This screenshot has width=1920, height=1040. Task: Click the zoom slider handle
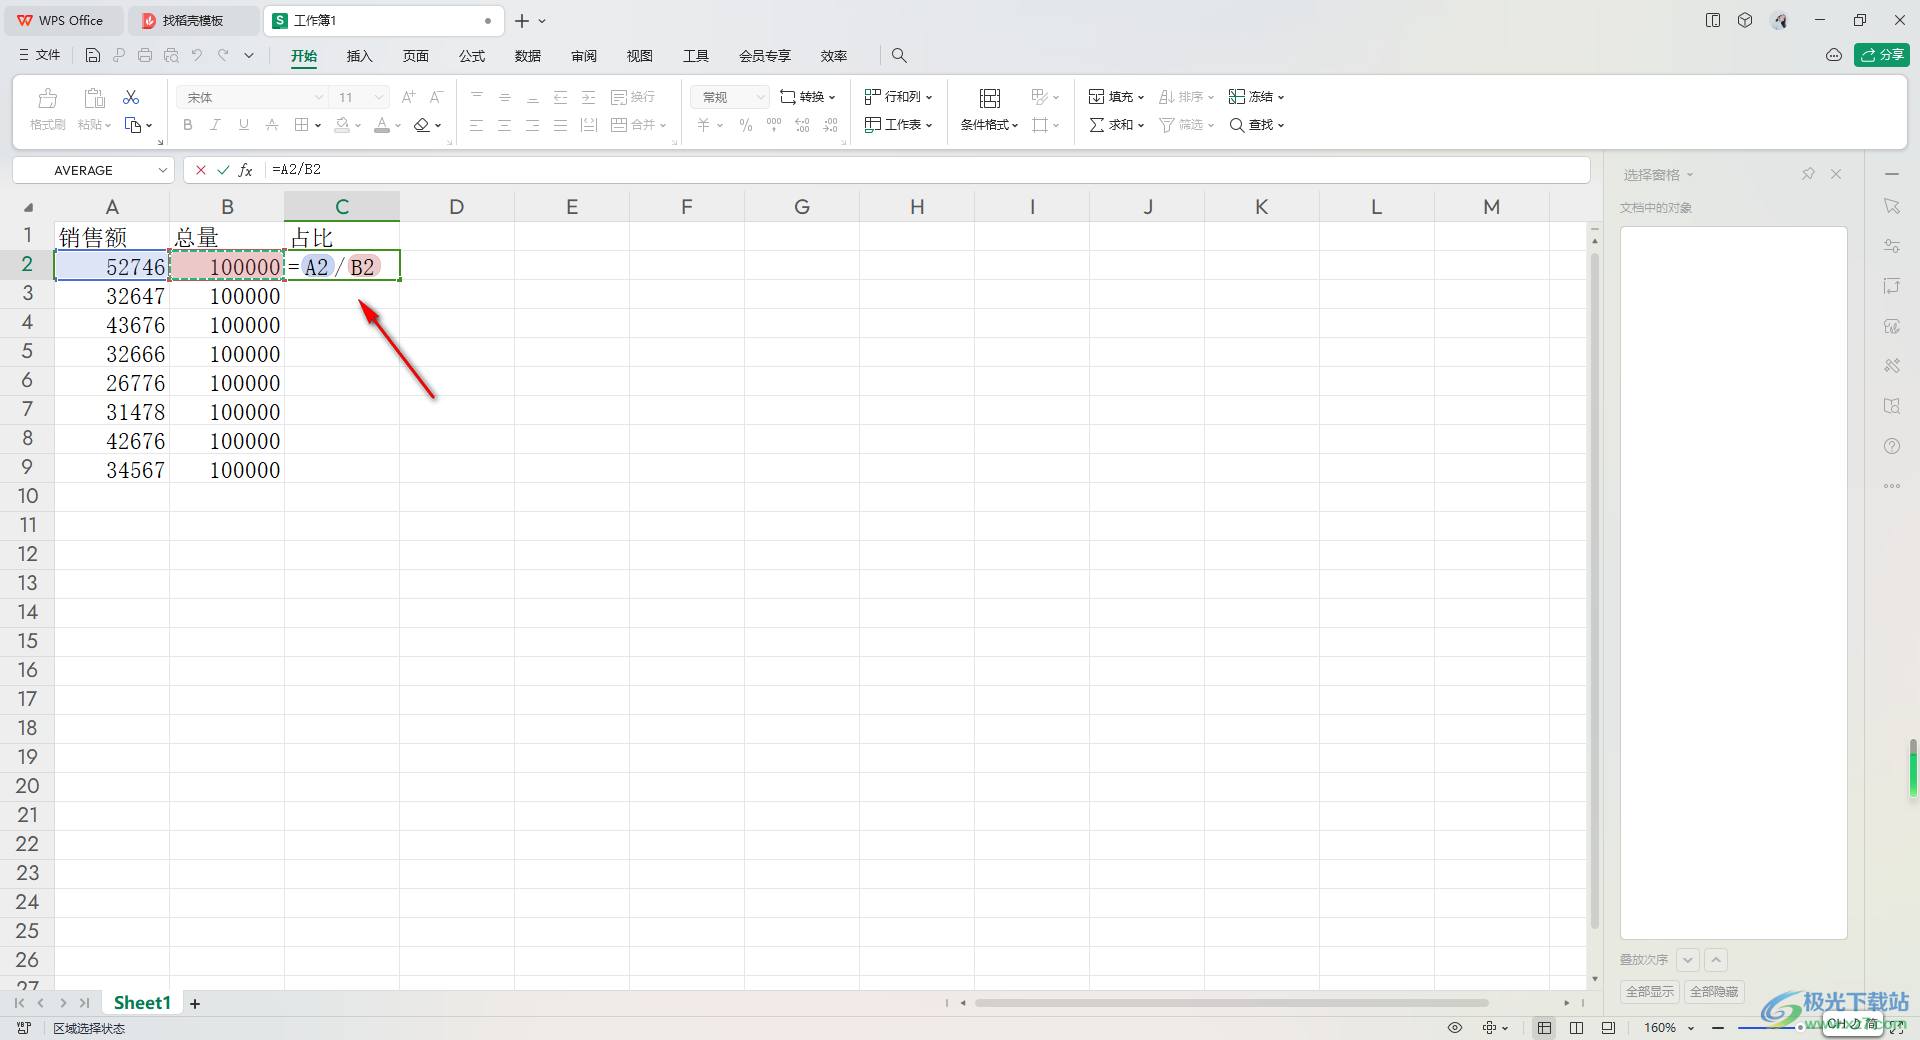pos(1799,1027)
